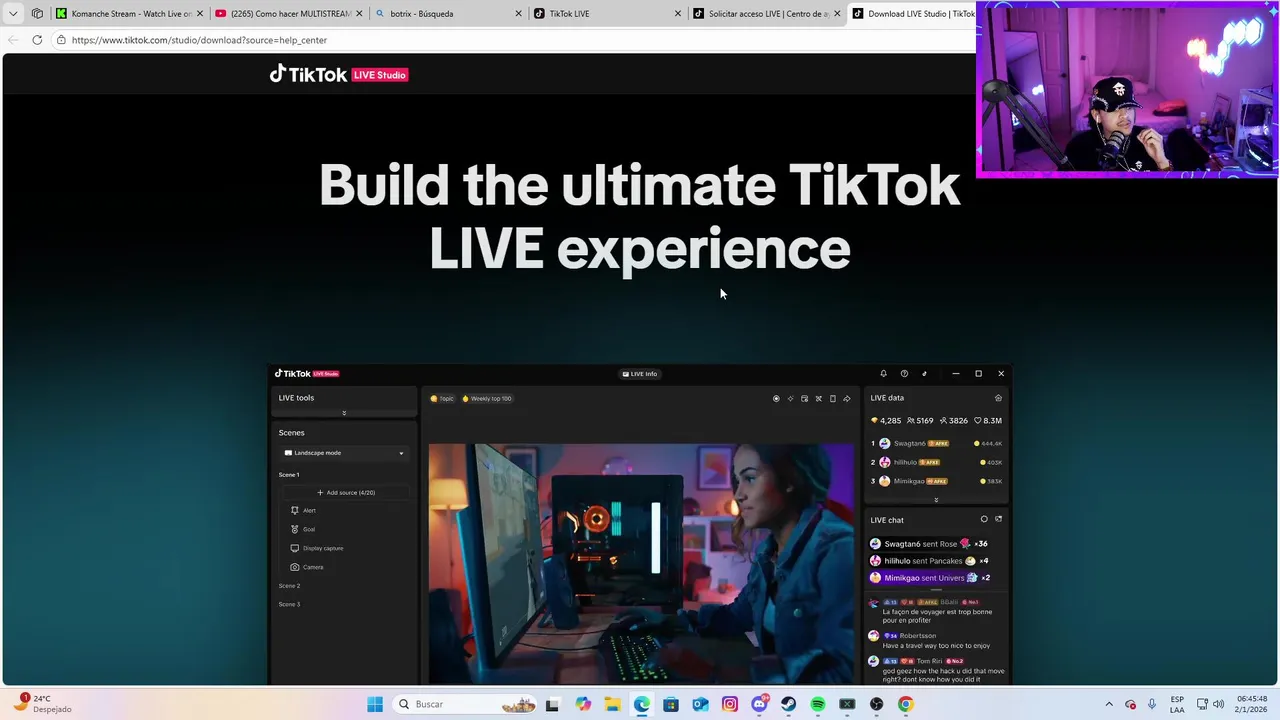Viewport: 1280px width, 720px height.
Task: Reload the page with the refresh icon
Action: coord(37,40)
